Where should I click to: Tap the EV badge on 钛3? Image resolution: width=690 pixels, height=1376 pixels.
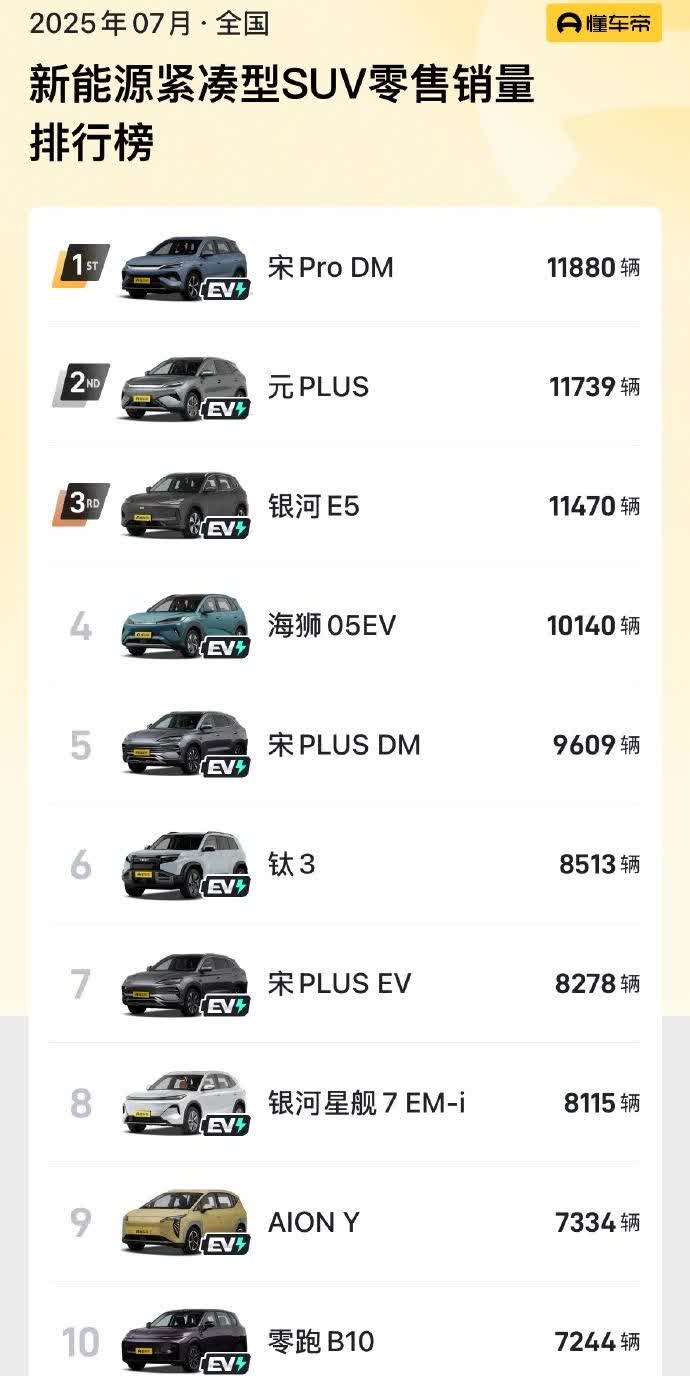pos(225,887)
